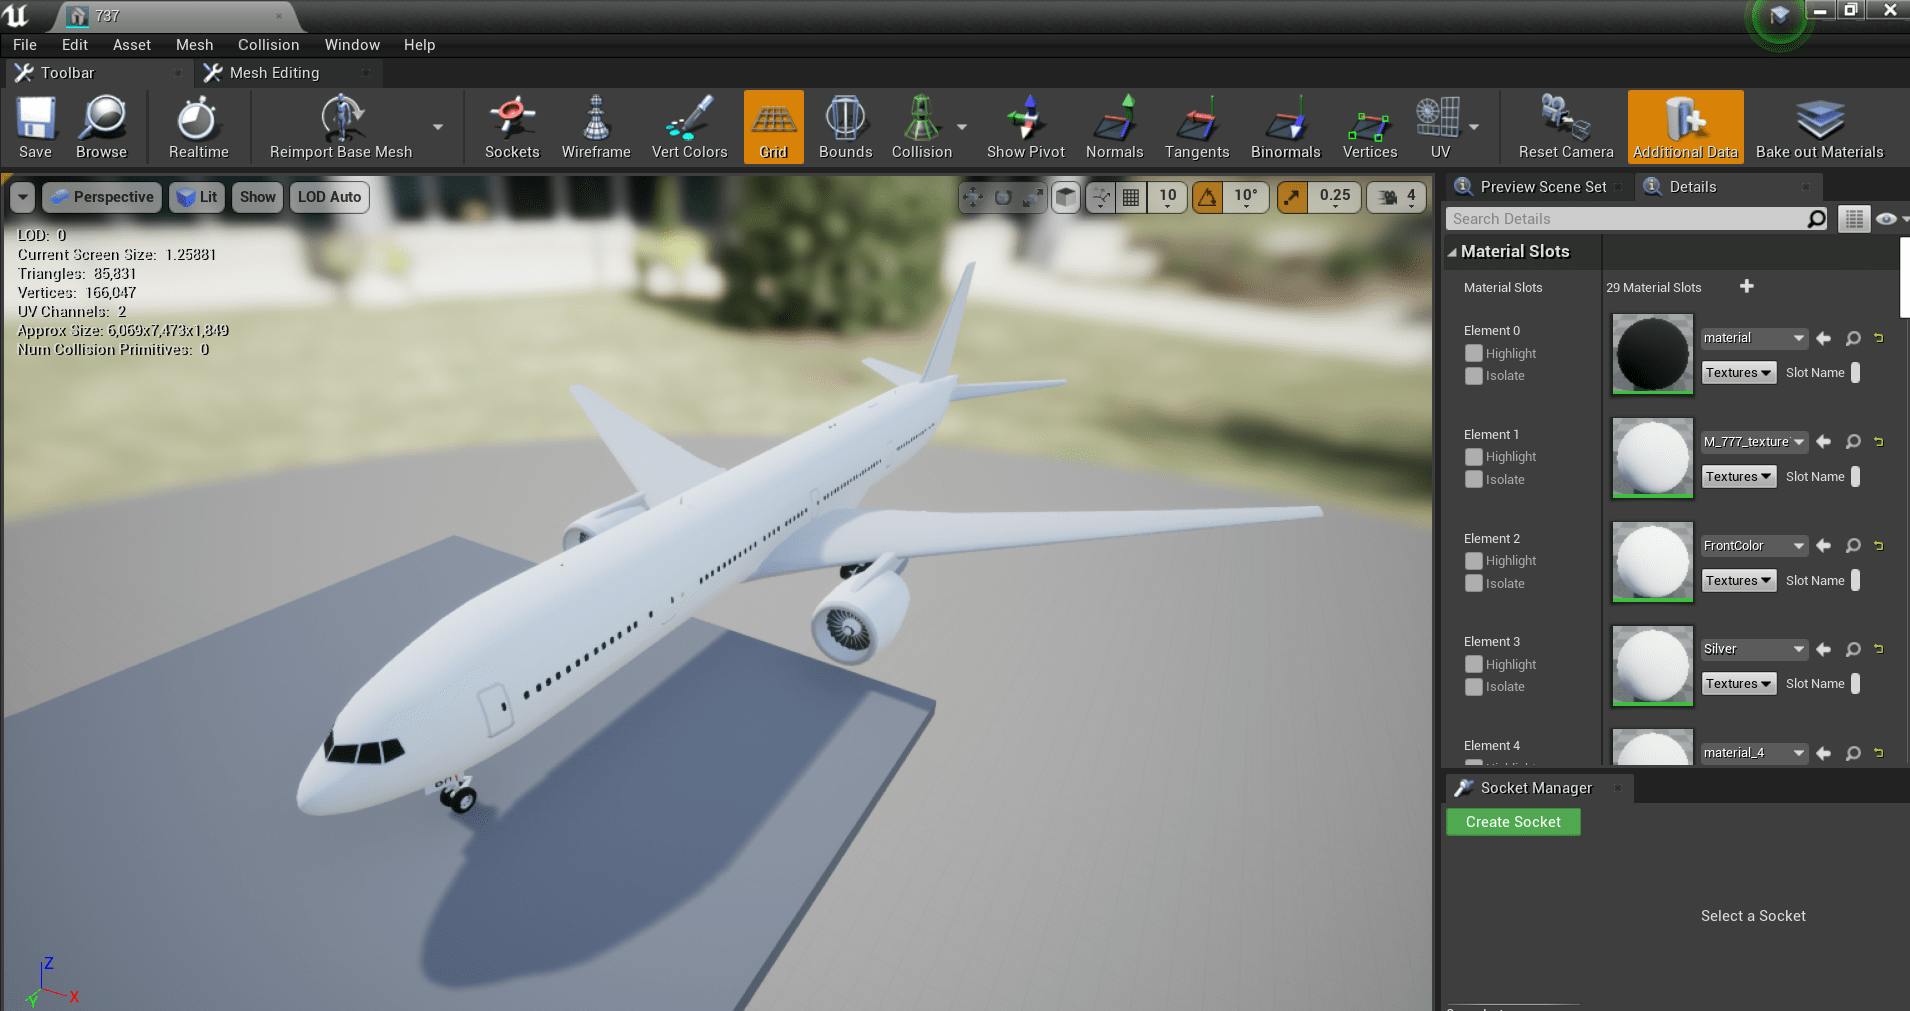This screenshot has width=1910, height=1011.
Task: Enable Highlight for Element 0
Action: click(1473, 353)
